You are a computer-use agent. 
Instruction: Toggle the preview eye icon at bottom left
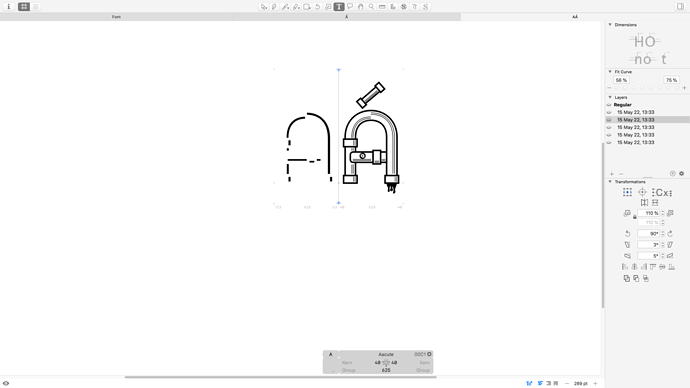(6, 383)
